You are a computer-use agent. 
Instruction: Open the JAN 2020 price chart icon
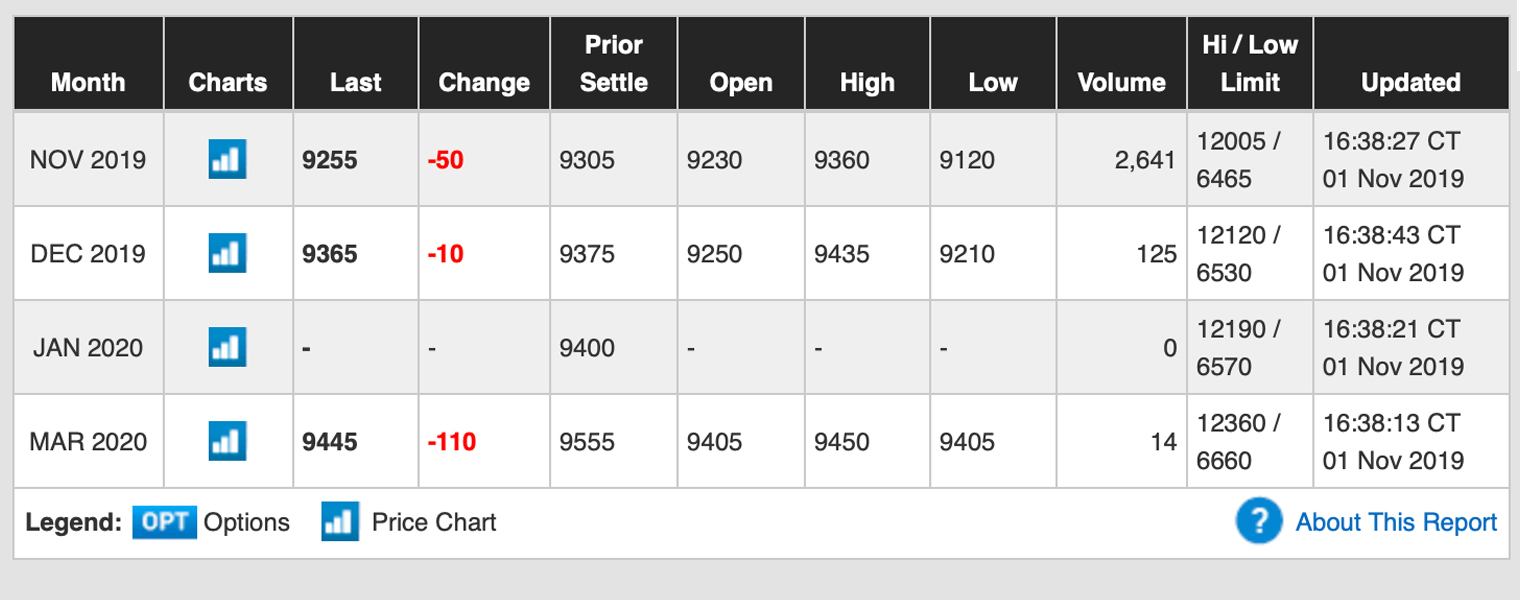(x=228, y=347)
